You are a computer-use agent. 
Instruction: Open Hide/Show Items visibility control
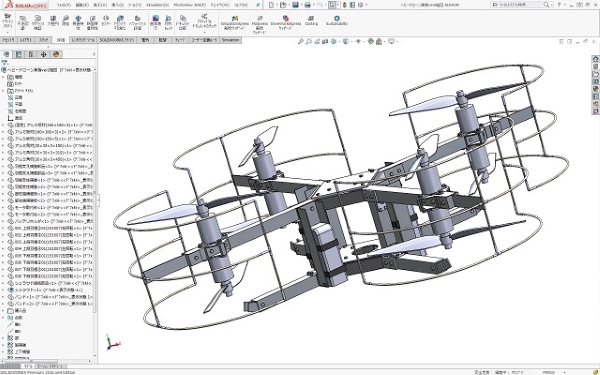pyautogui.click(x=359, y=41)
